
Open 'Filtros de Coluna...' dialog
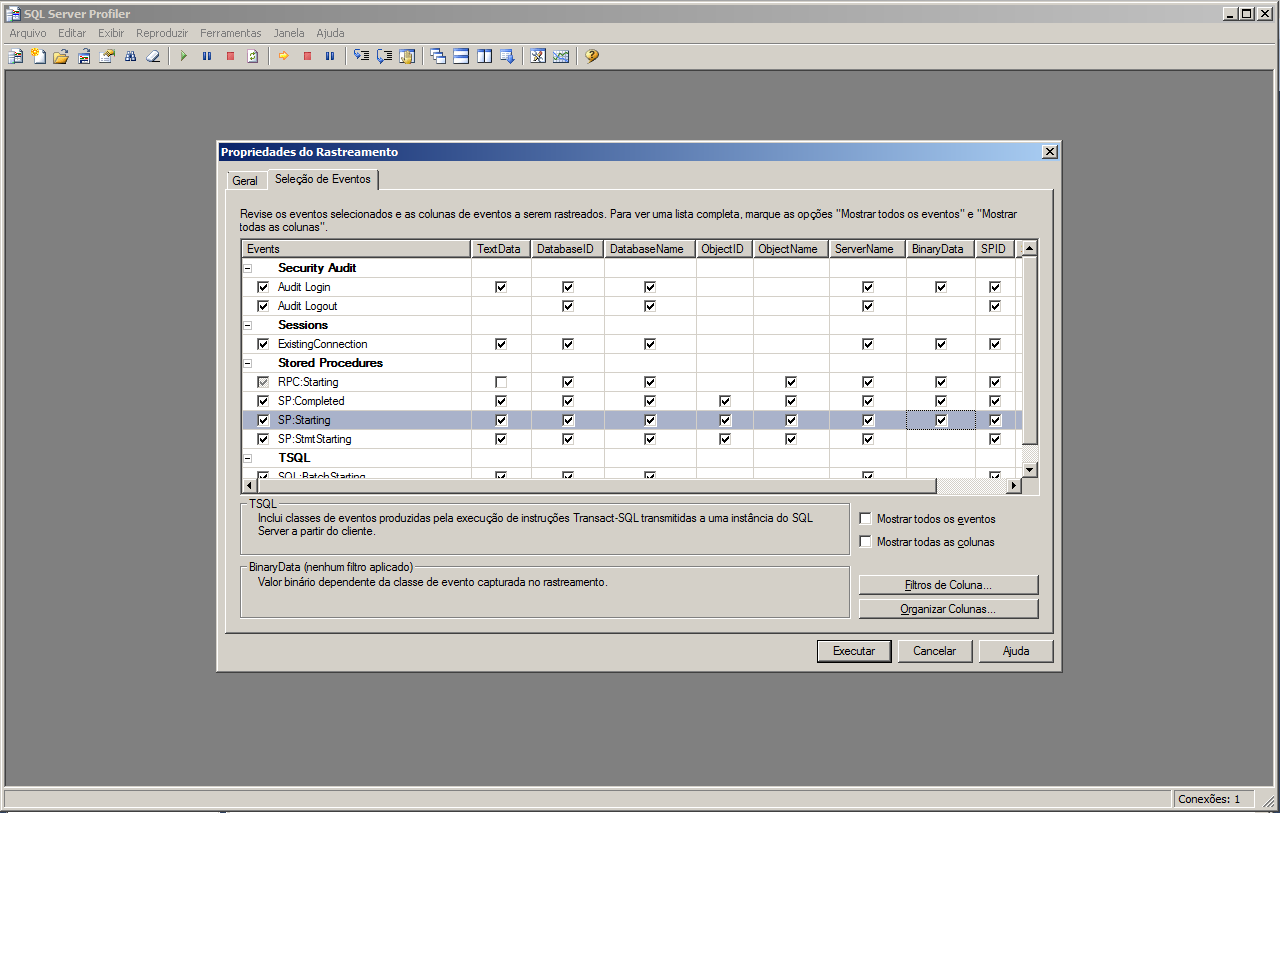coord(948,585)
